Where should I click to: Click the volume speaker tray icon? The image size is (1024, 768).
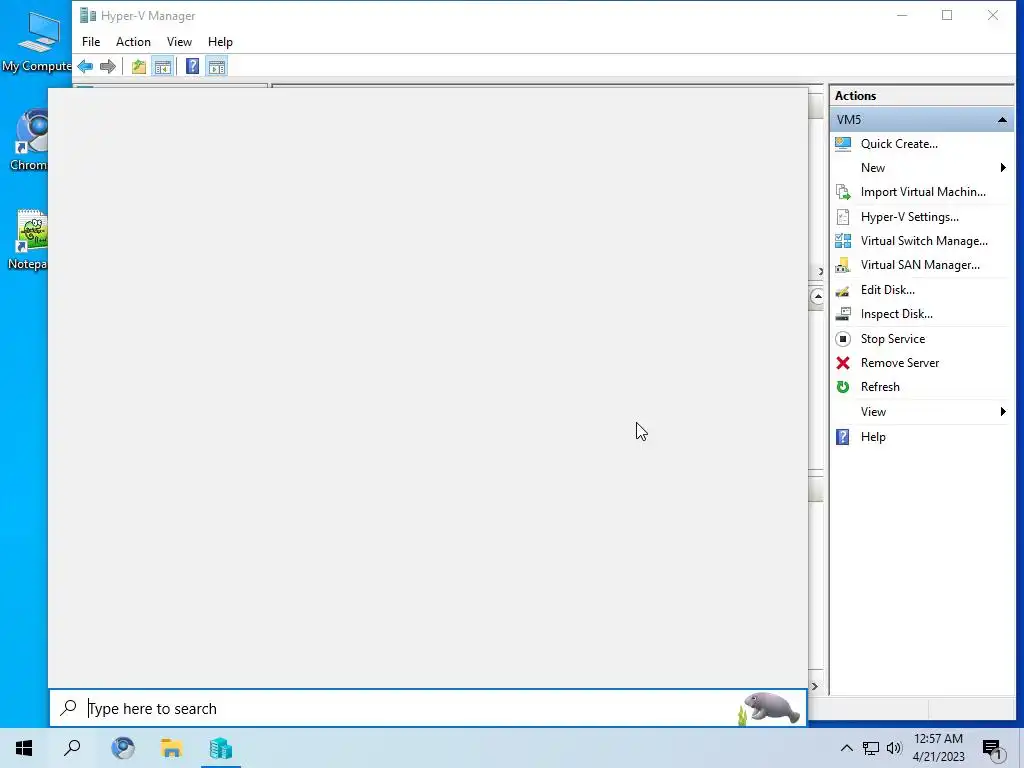click(x=894, y=748)
